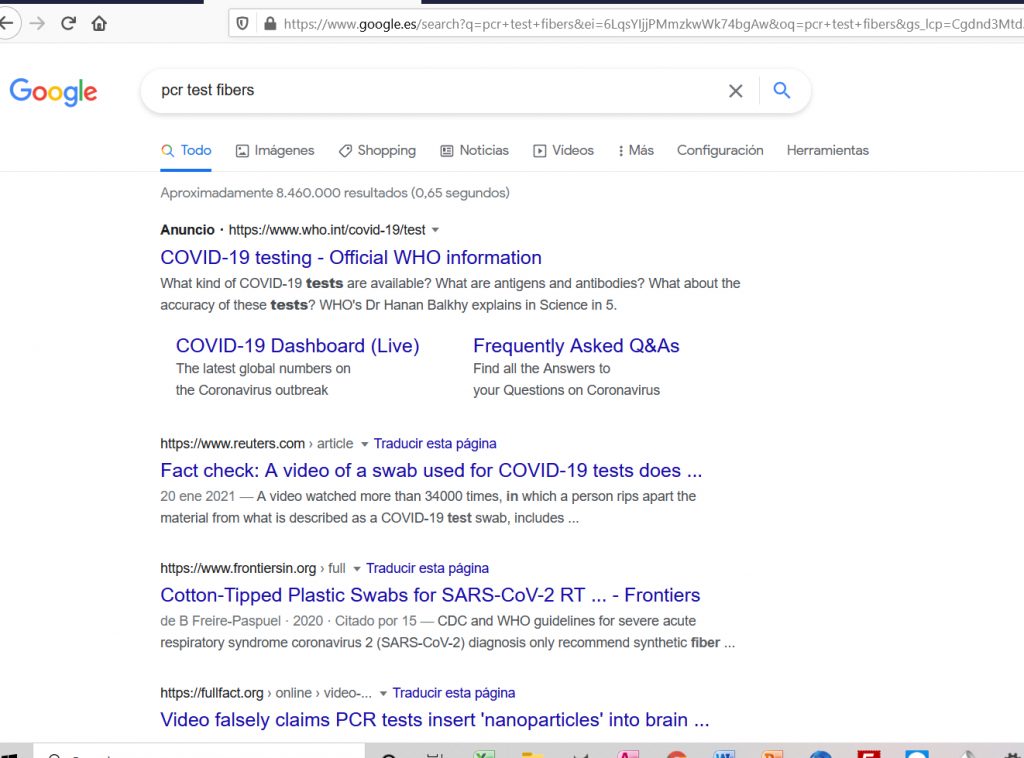Switch to the Noticias tab
This screenshot has width=1024, height=758.
pos(474,150)
